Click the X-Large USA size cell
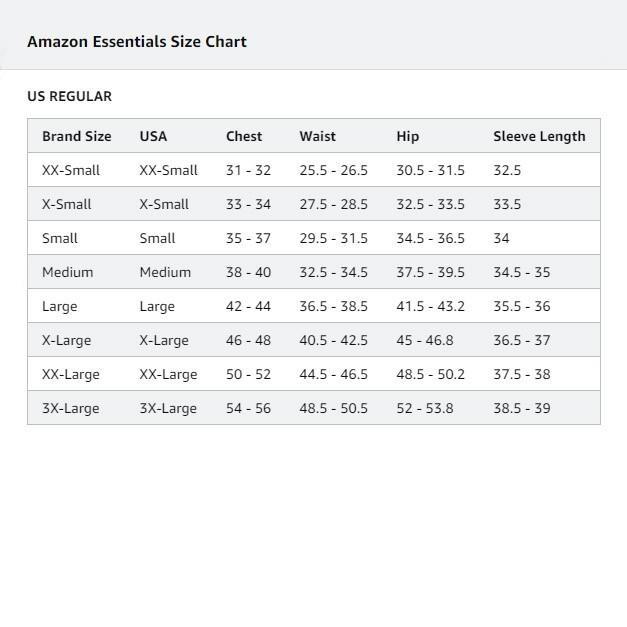 pyautogui.click(x=164, y=340)
